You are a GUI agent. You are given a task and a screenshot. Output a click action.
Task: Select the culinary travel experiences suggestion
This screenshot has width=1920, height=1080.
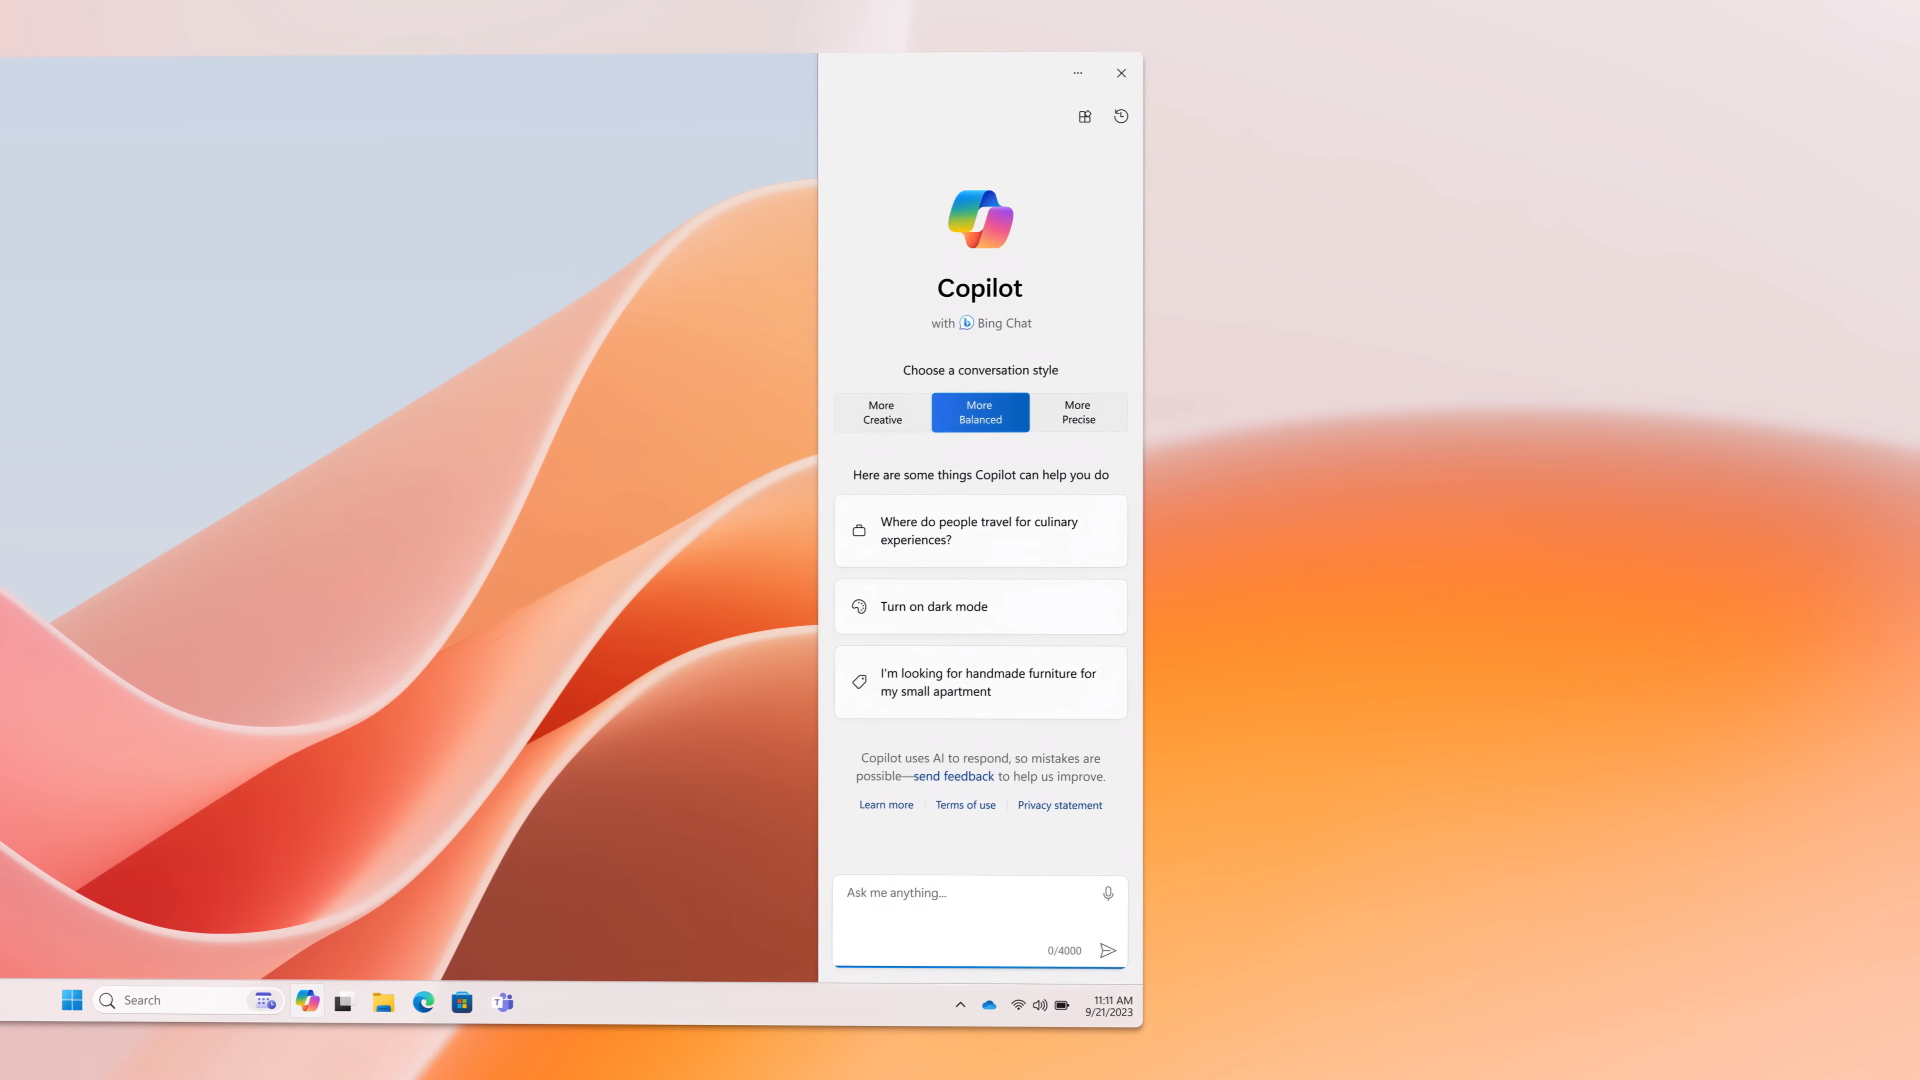coord(980,530)
